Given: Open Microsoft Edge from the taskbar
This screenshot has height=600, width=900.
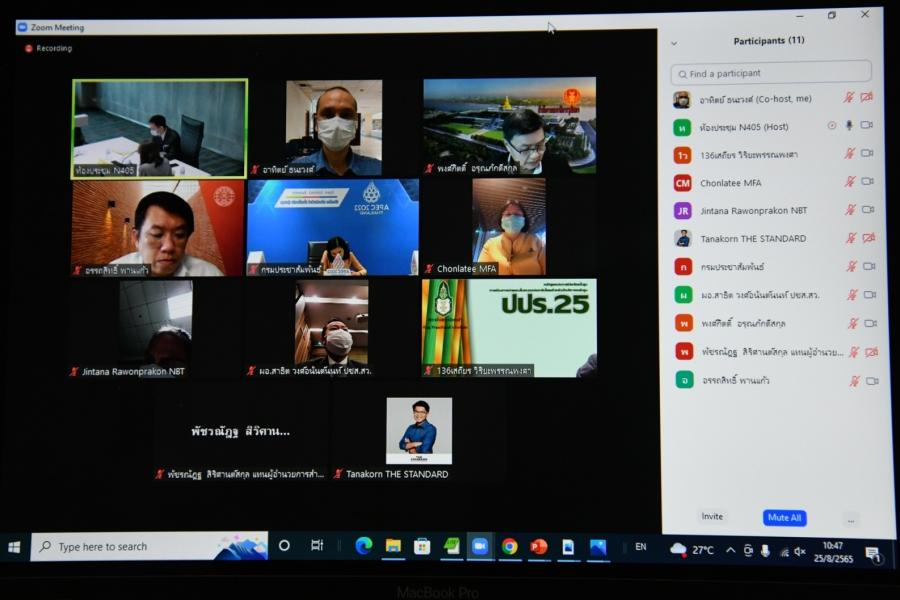Looking at the screenshot, I should (x=364, y=546).
